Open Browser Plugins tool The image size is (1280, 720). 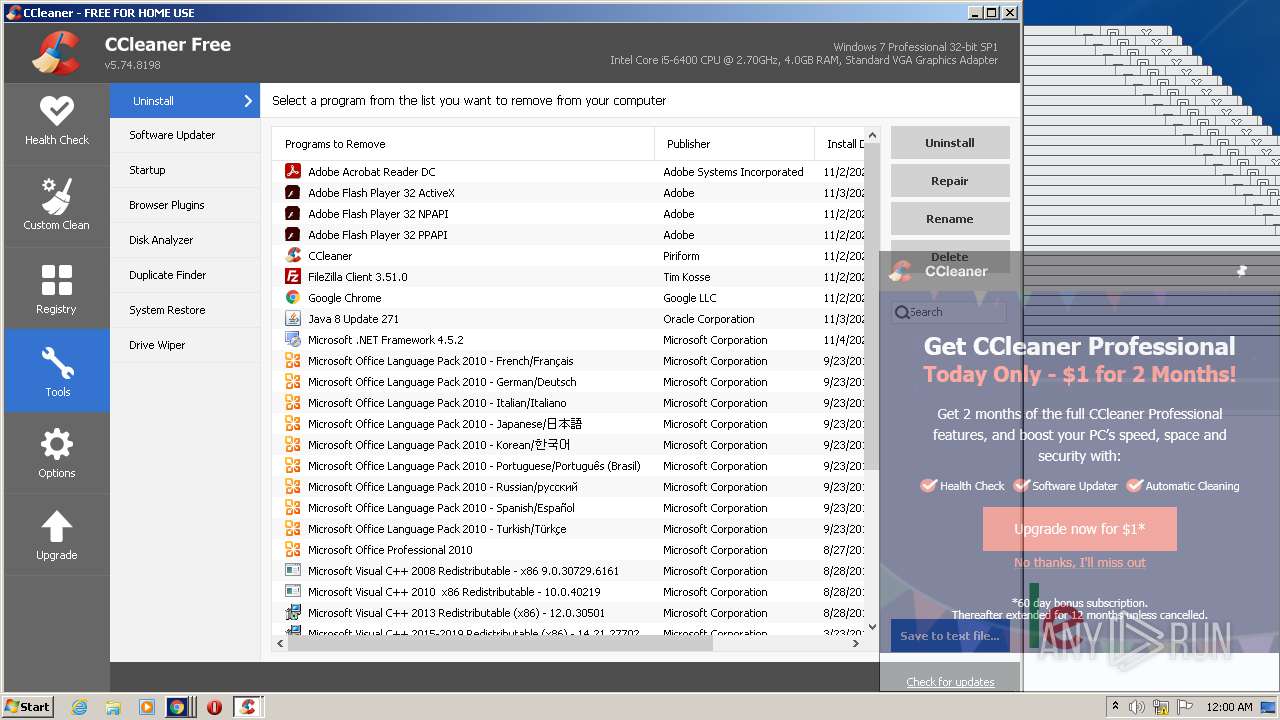click(x=185, y=205)
